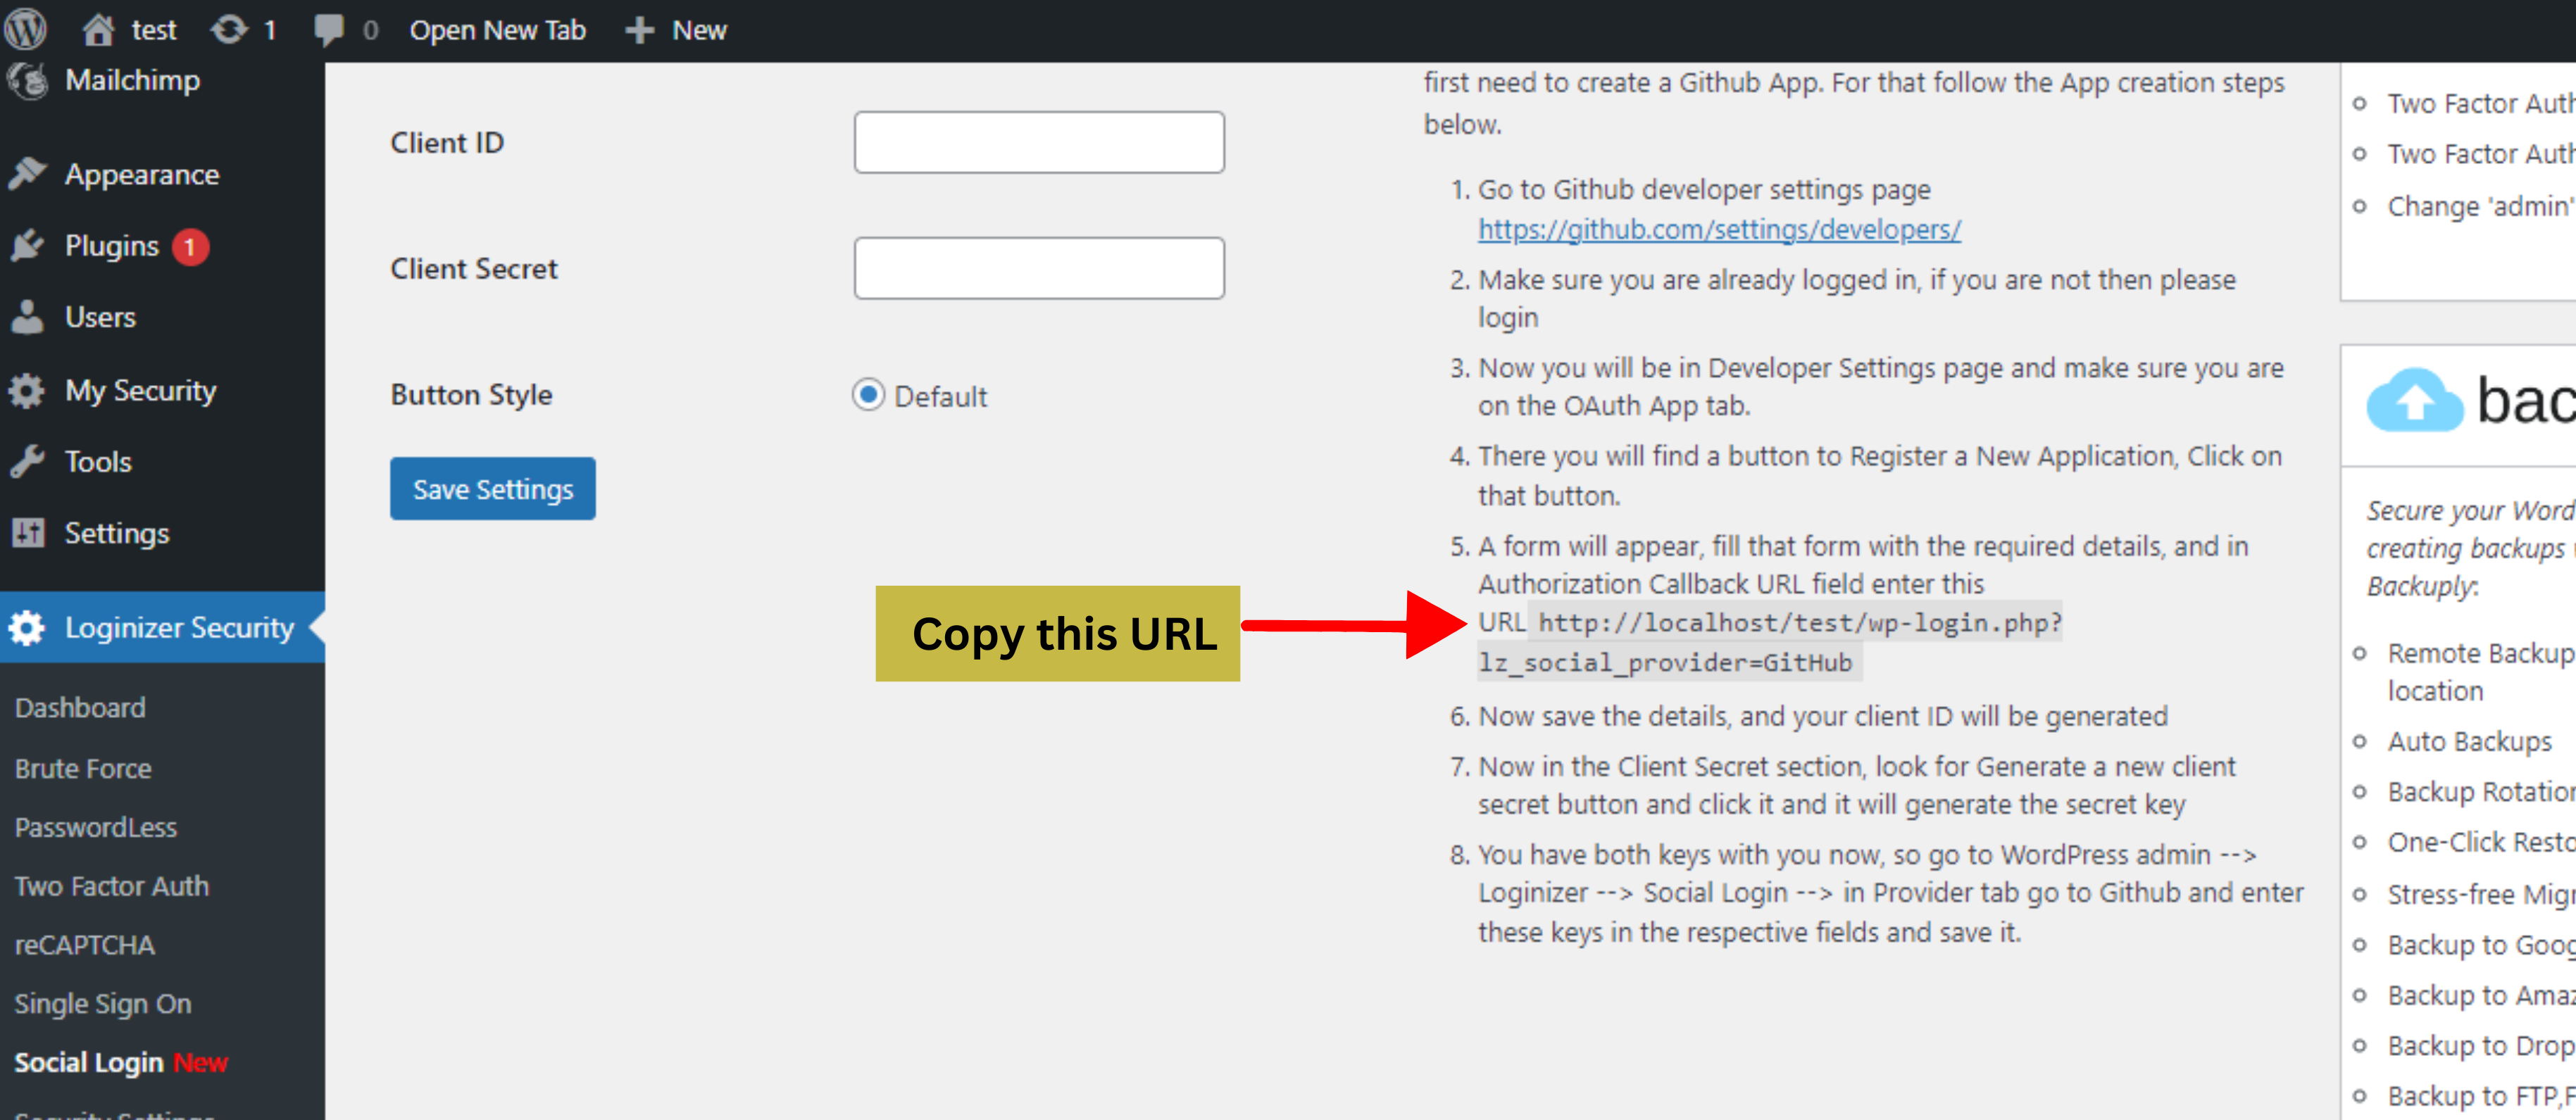Click the Settings sliders icon
Viewport: 2576px width, 1120px height.
[x=27, y=533]
